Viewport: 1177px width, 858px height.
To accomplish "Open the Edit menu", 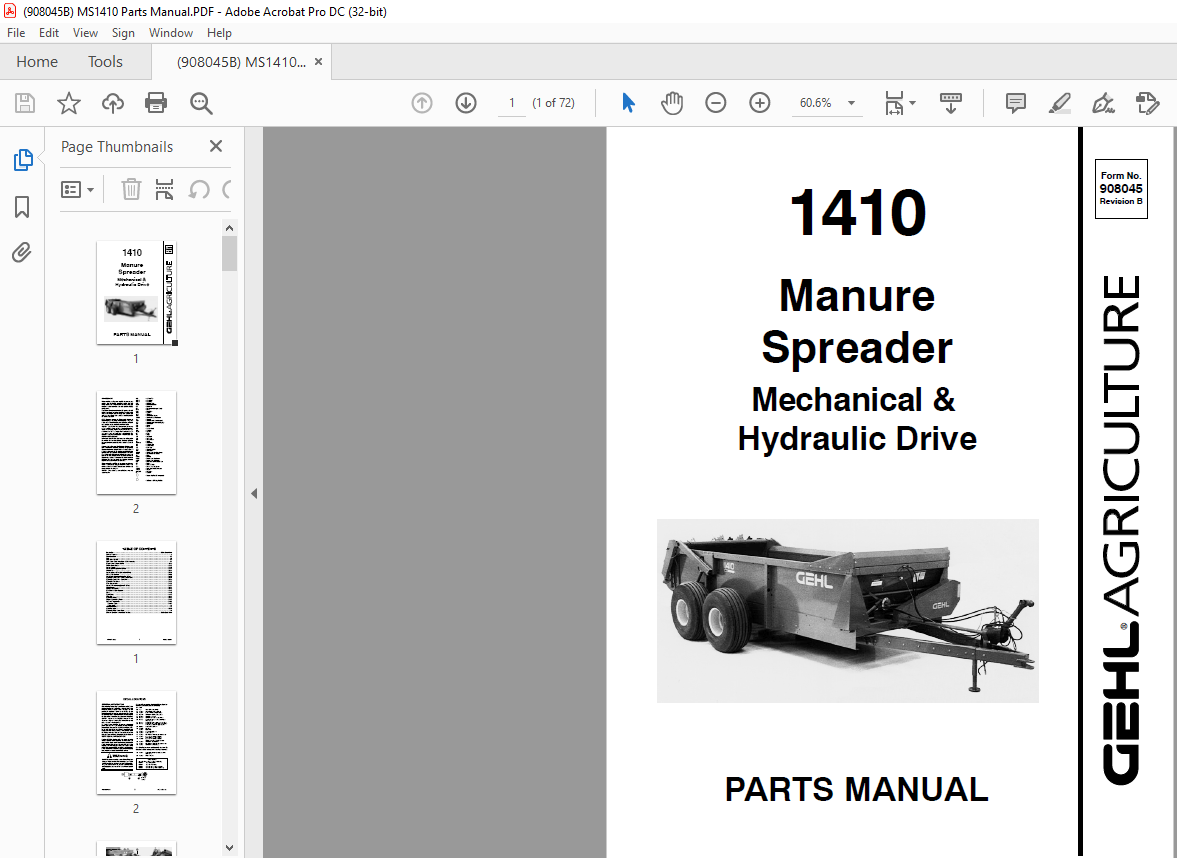I will click(x=49, y=33).
